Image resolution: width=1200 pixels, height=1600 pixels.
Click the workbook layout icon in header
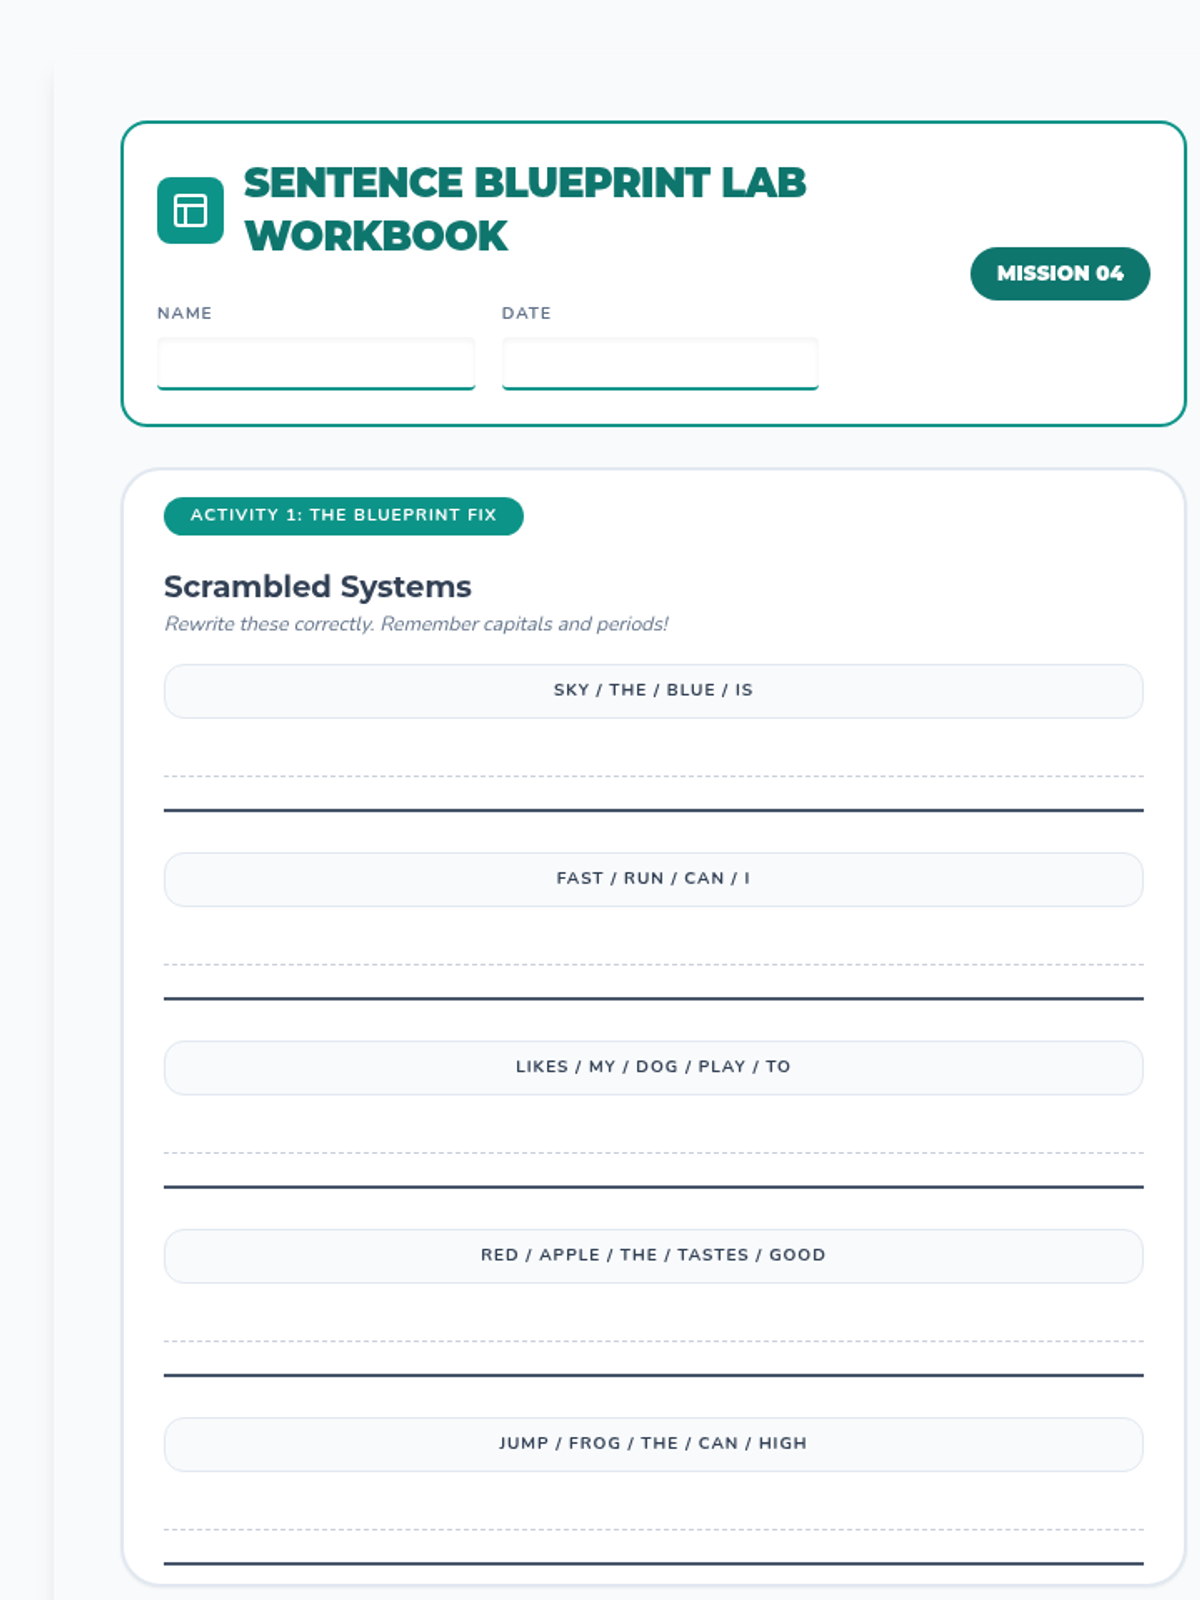pyautogui.click(x=190, y=210)
